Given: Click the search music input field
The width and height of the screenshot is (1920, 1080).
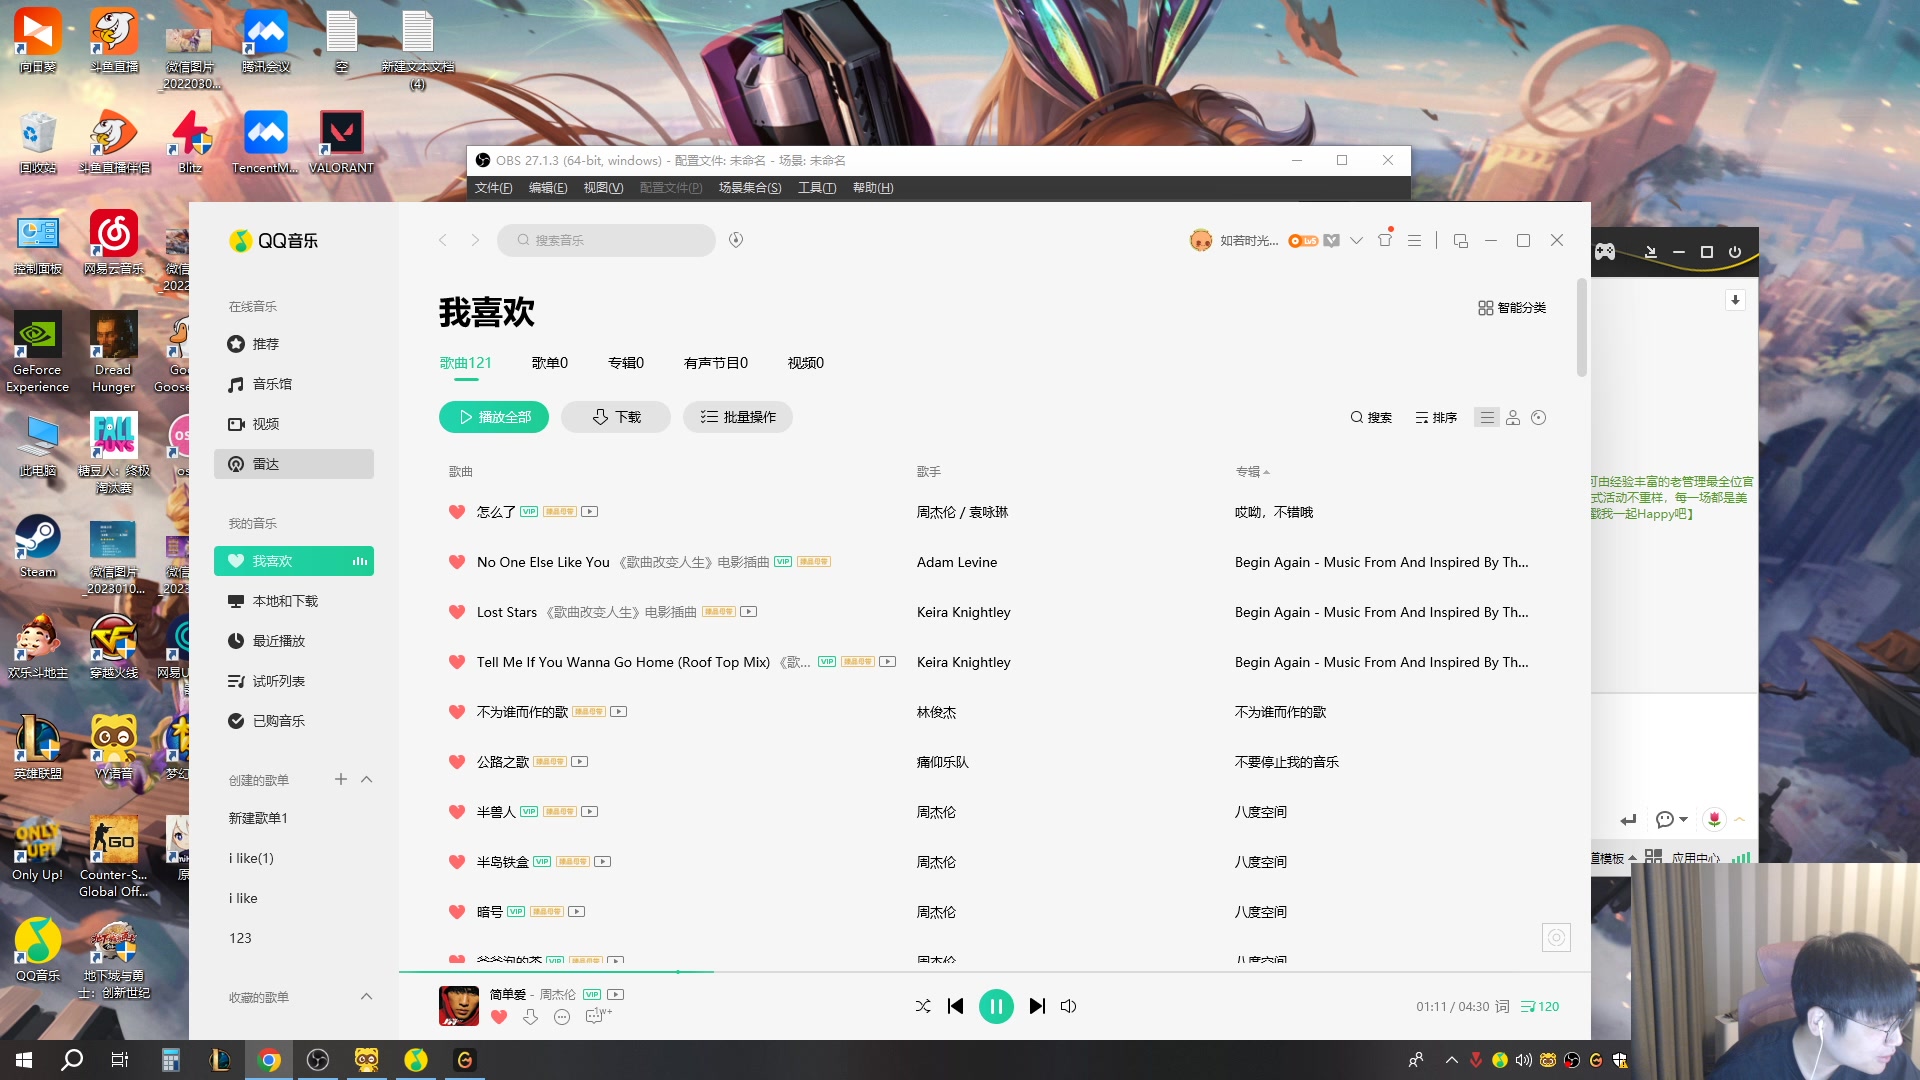Looking at the screenshot, I should point(606,240).
